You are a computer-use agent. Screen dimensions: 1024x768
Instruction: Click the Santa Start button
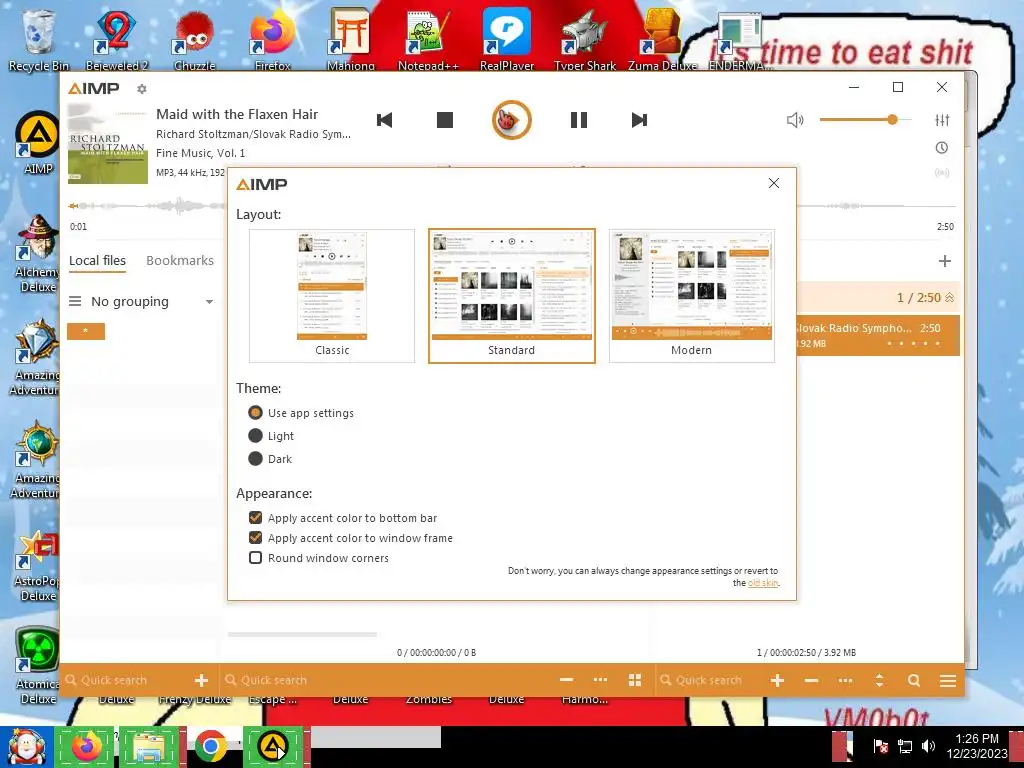click(26, 746)
